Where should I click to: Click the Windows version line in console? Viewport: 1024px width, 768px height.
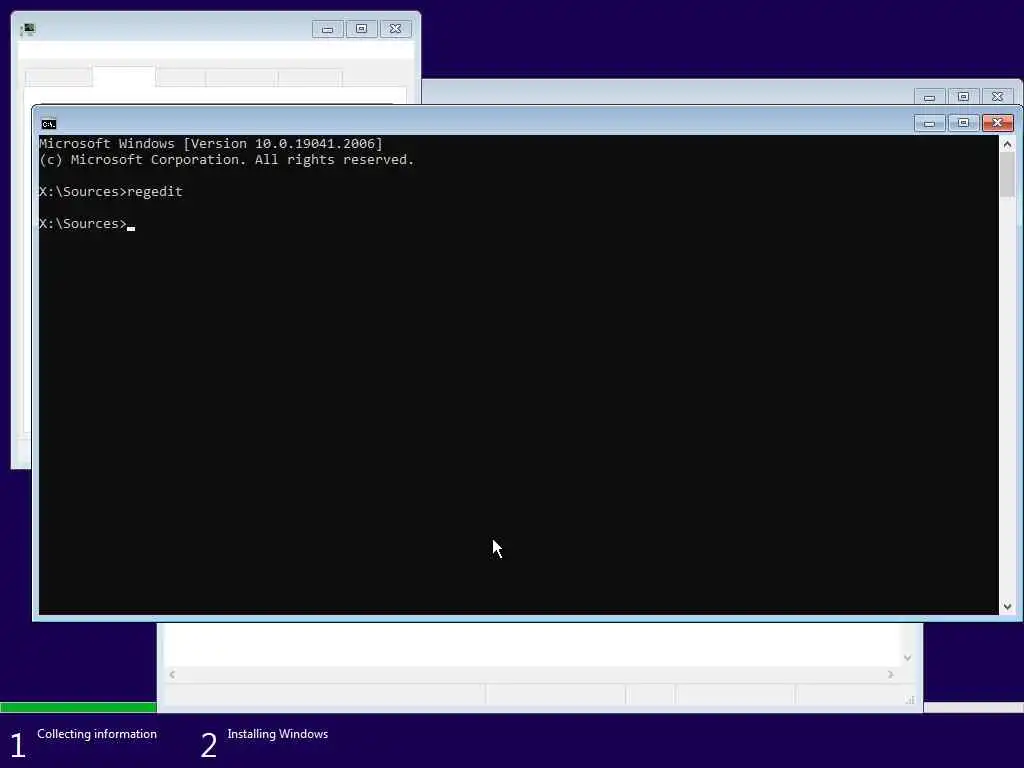(x=211, y=144)
